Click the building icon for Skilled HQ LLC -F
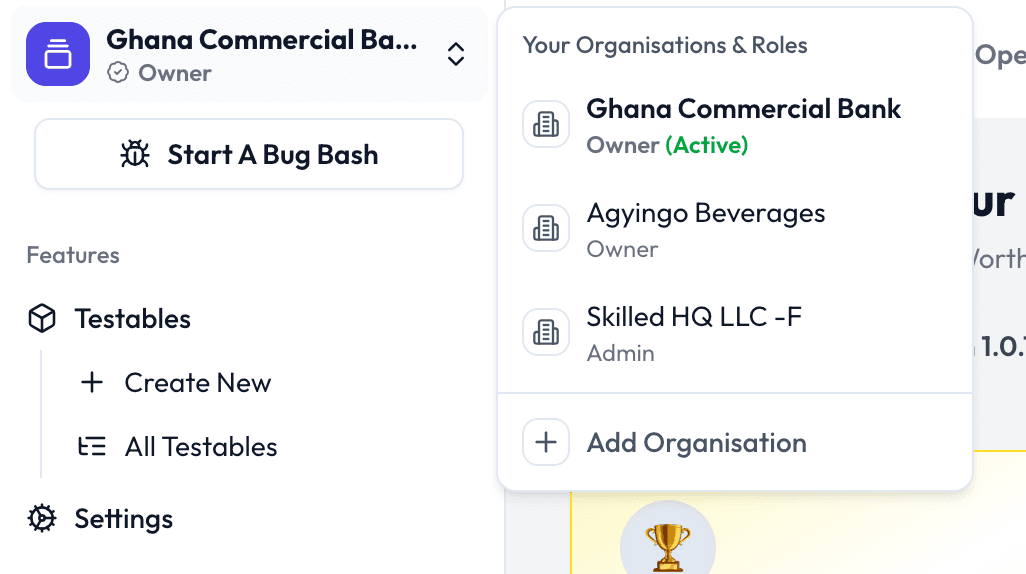 (546, 333)
